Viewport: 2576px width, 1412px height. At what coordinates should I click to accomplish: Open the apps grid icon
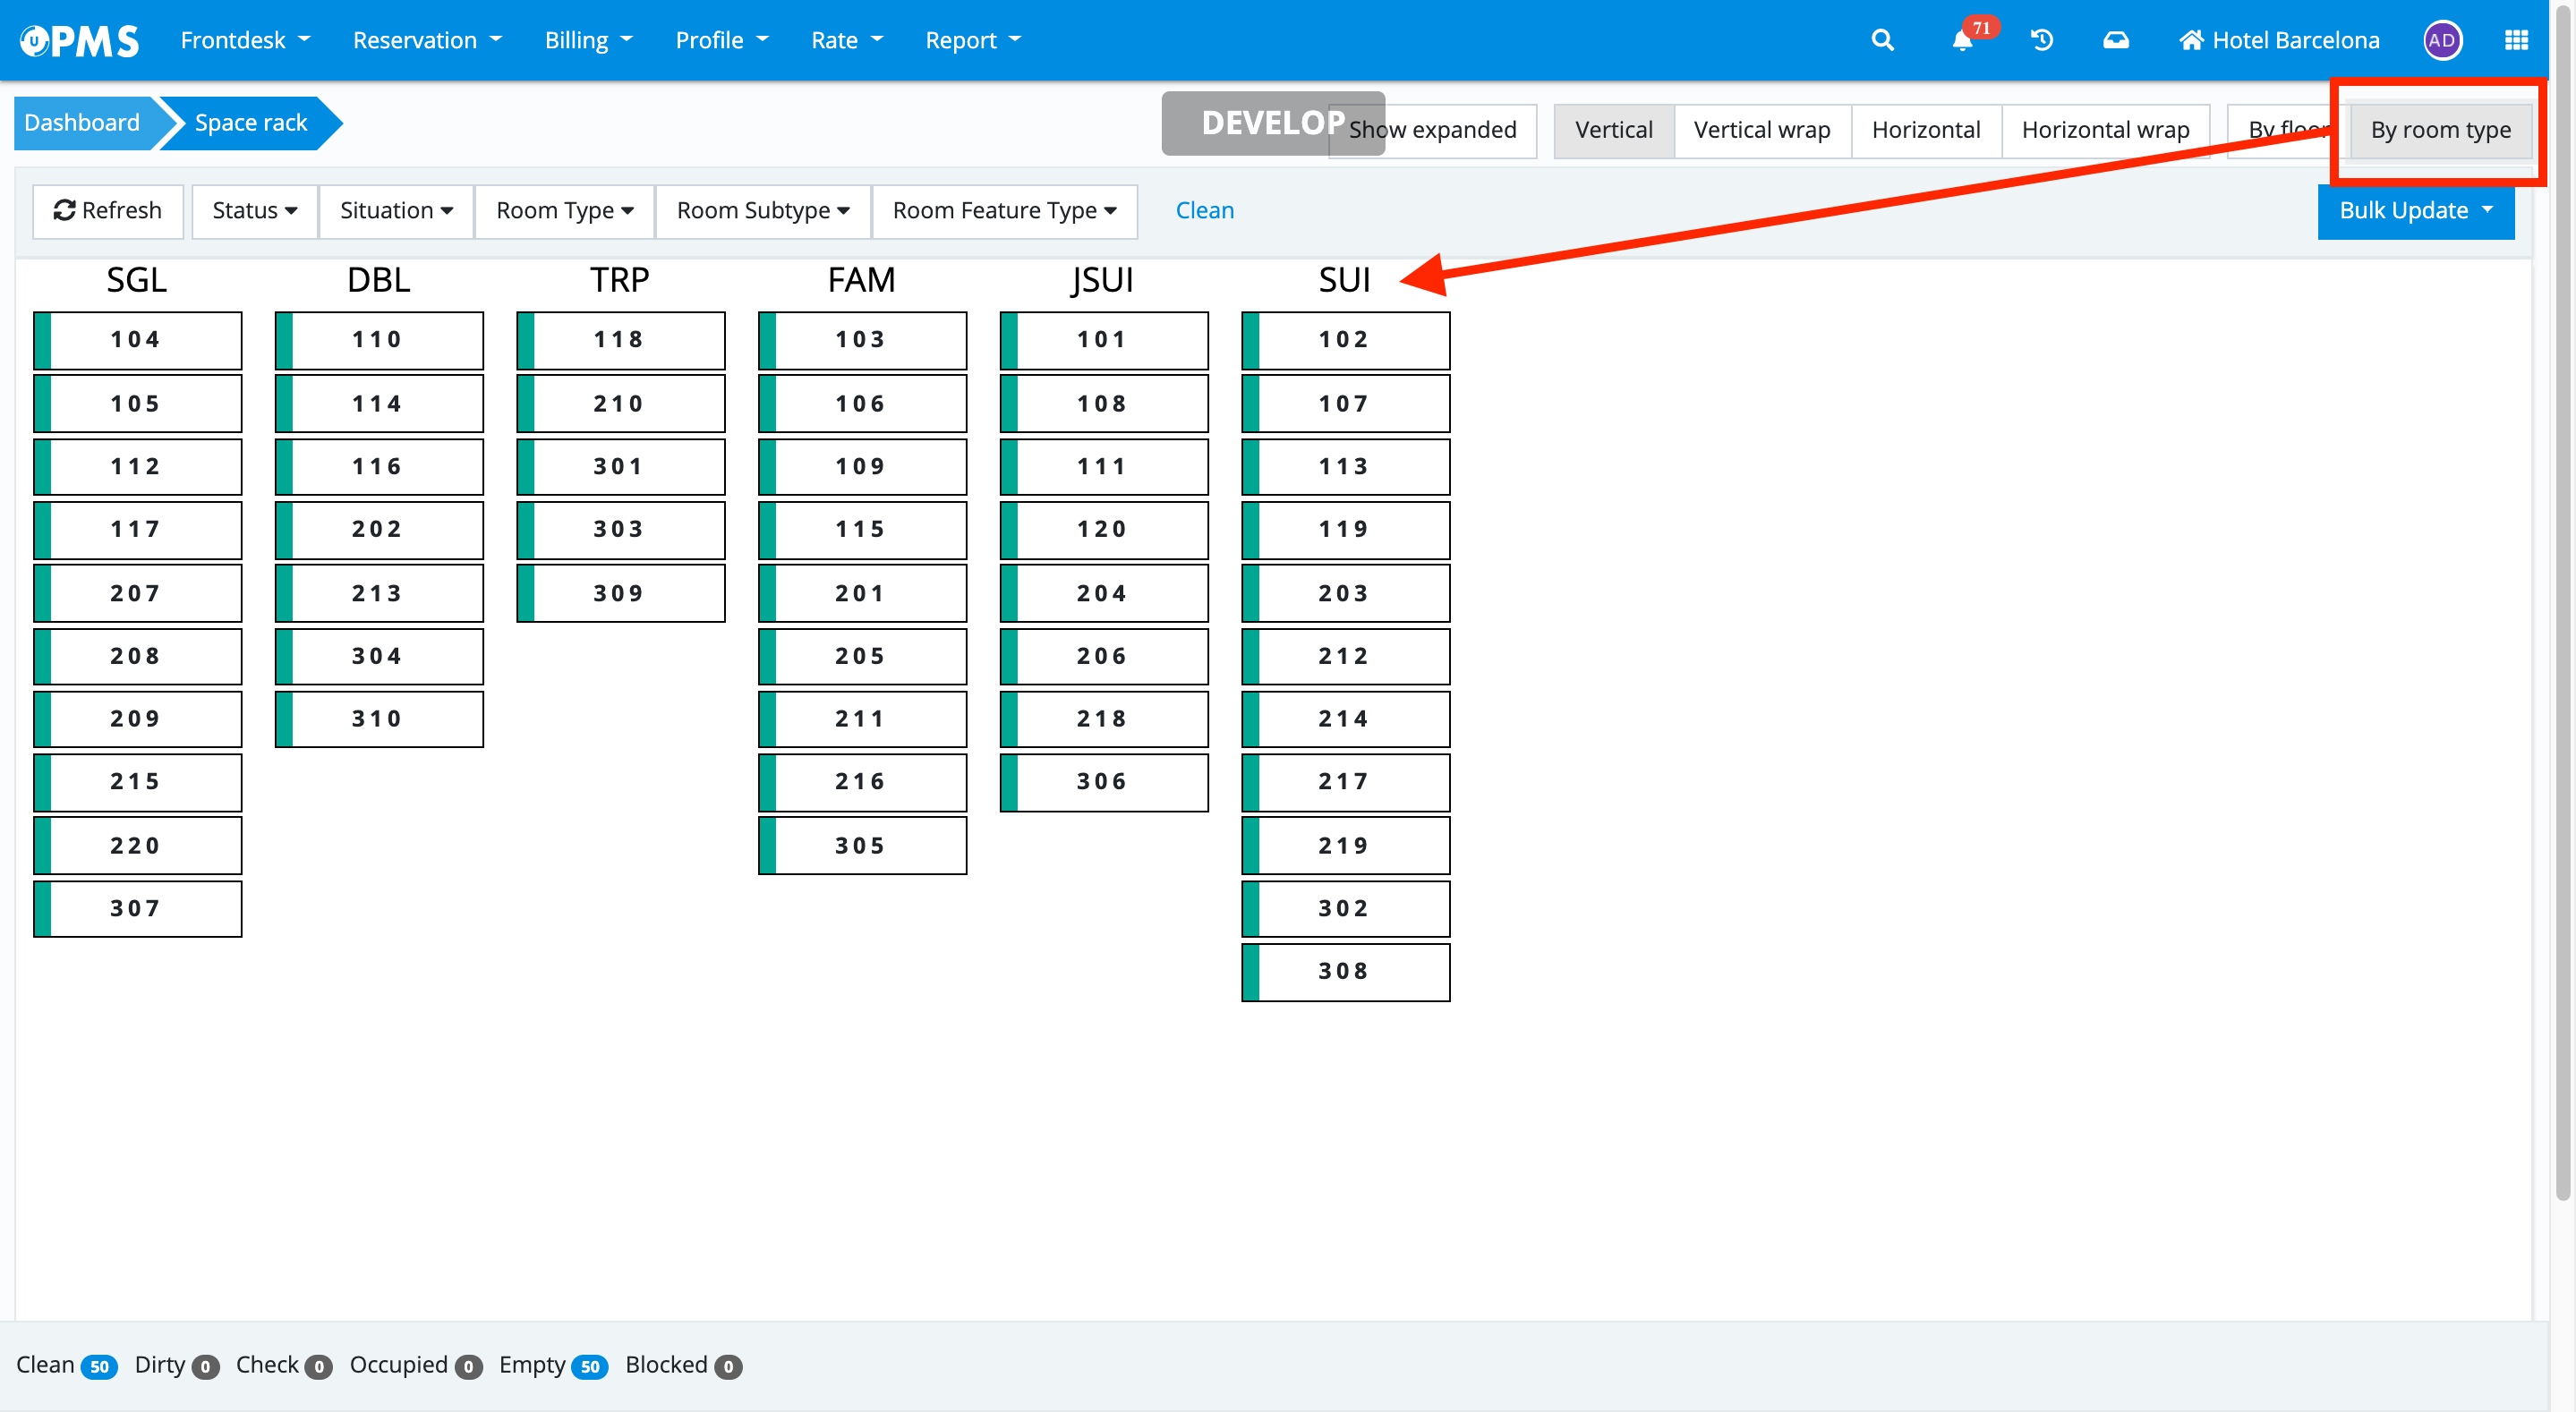tap(2516, 40)
